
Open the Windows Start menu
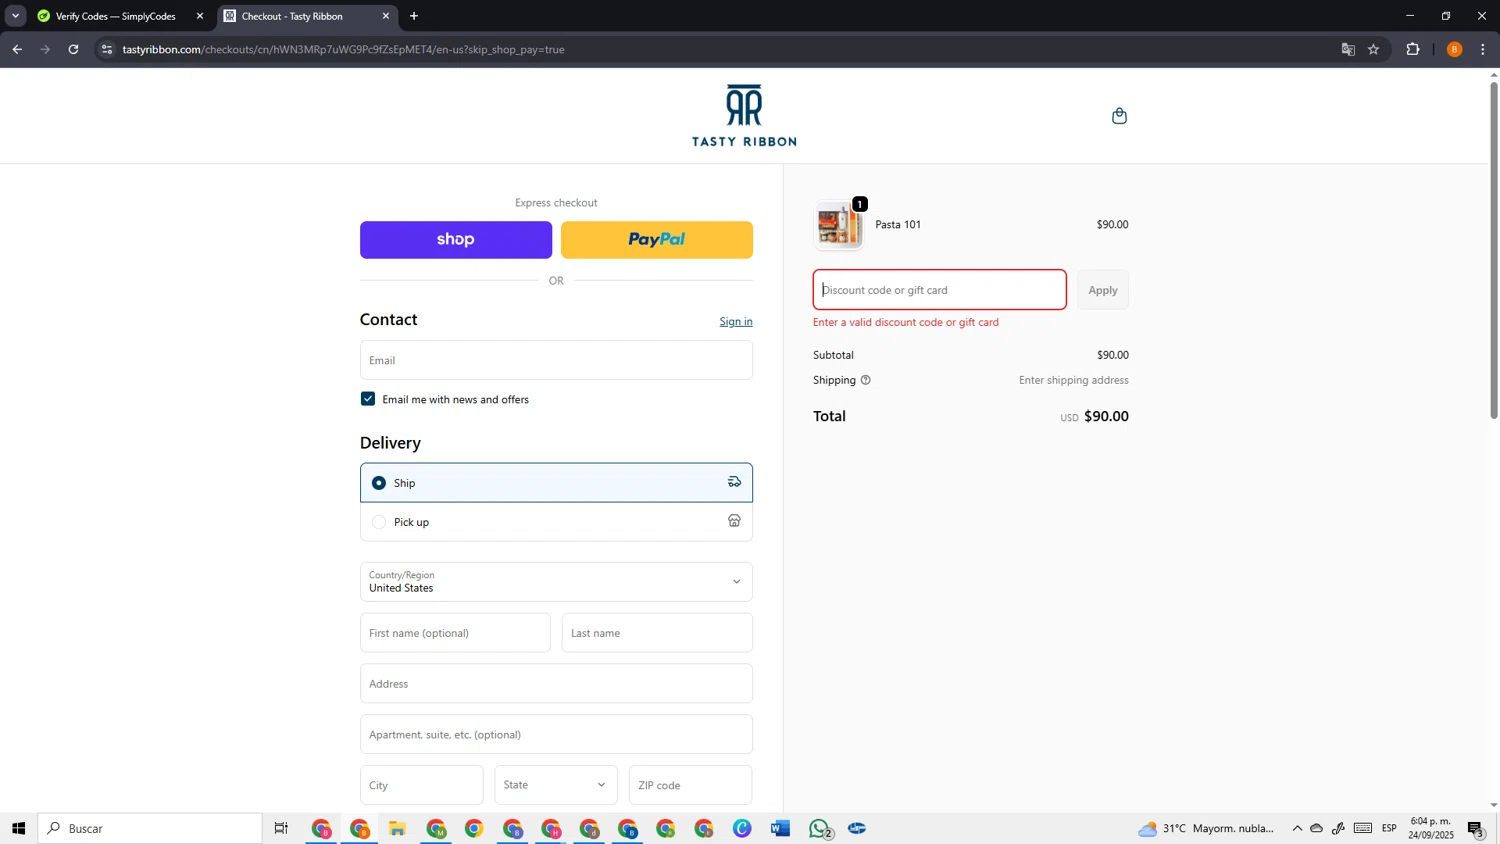pos(18,828)
